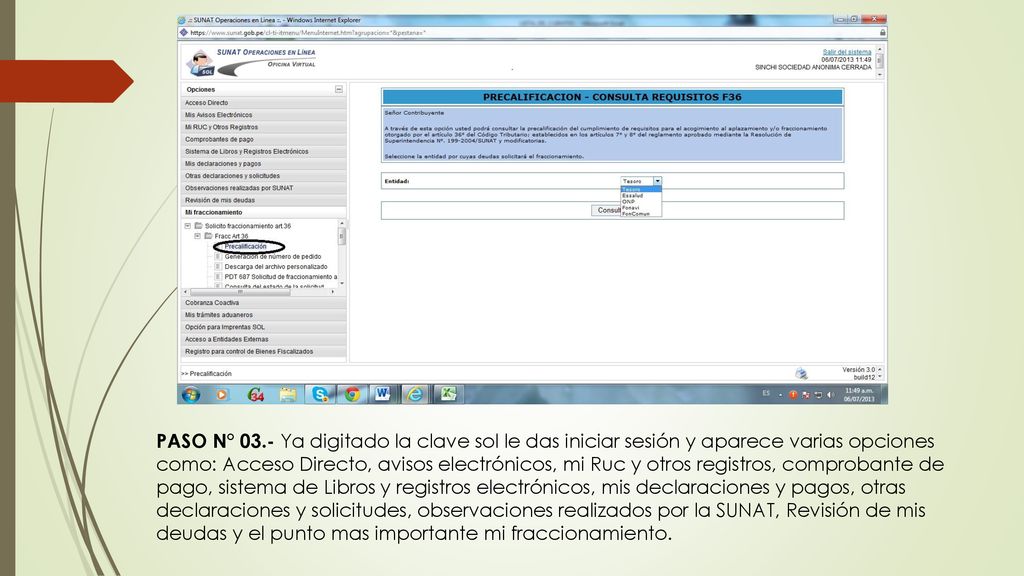The width and height of the screenshot is (1024, 576).
Task: Open the Cobranza Coactiva menu
Action: (x=264, y=303)
